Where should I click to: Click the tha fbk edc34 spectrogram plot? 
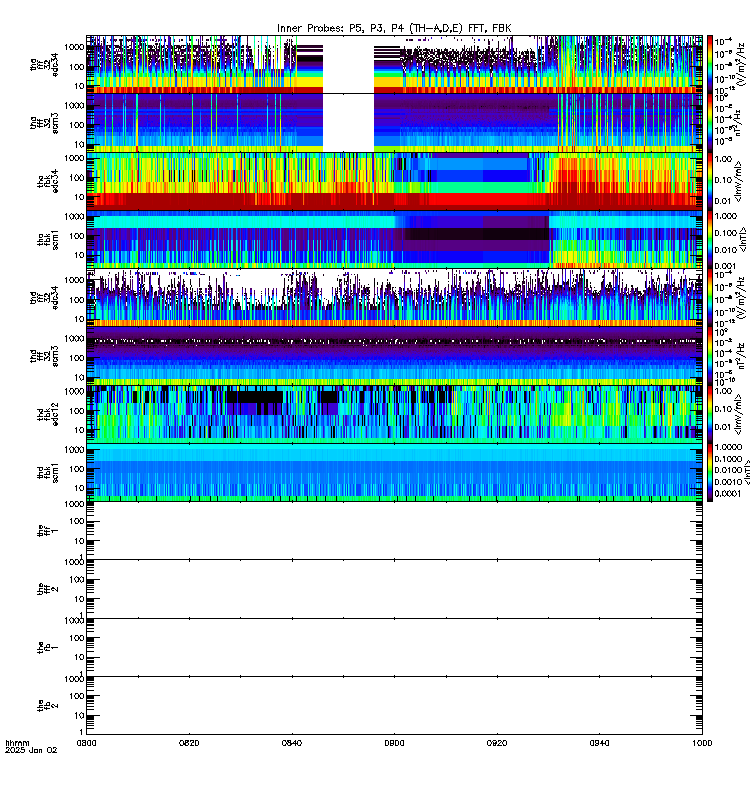(394, 181)
